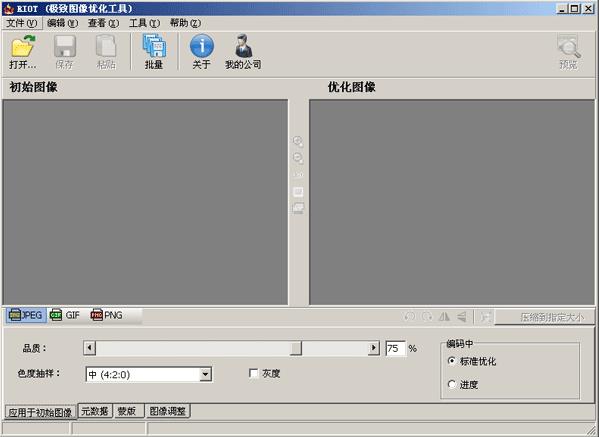Switch to the PNG format tab

coord(107,316)
